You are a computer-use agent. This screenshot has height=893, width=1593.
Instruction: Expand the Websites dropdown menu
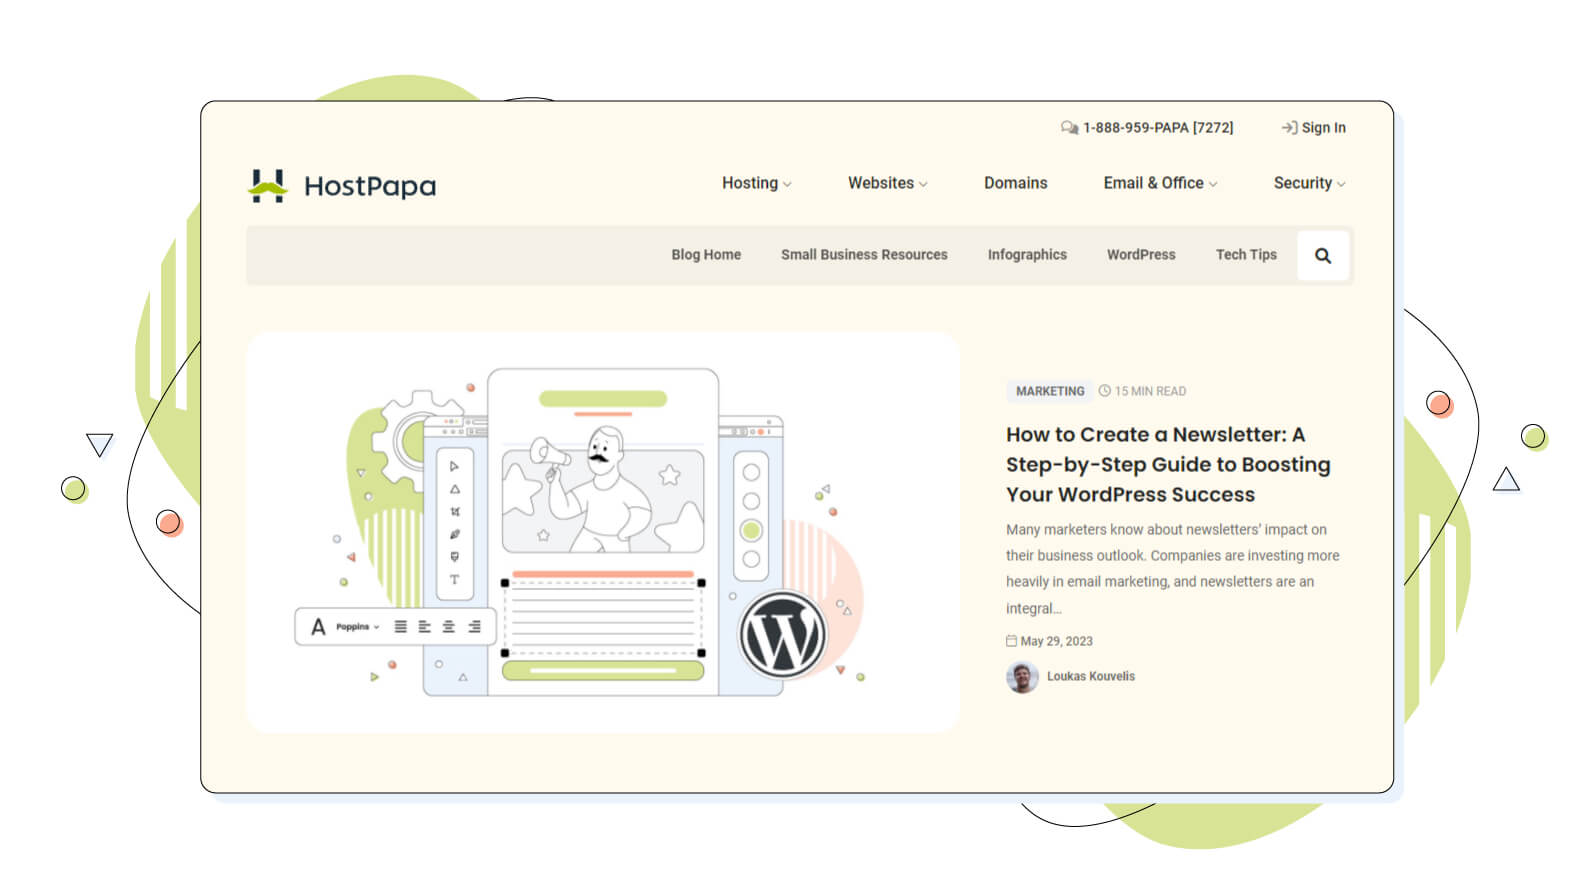(x=887, y=183)
